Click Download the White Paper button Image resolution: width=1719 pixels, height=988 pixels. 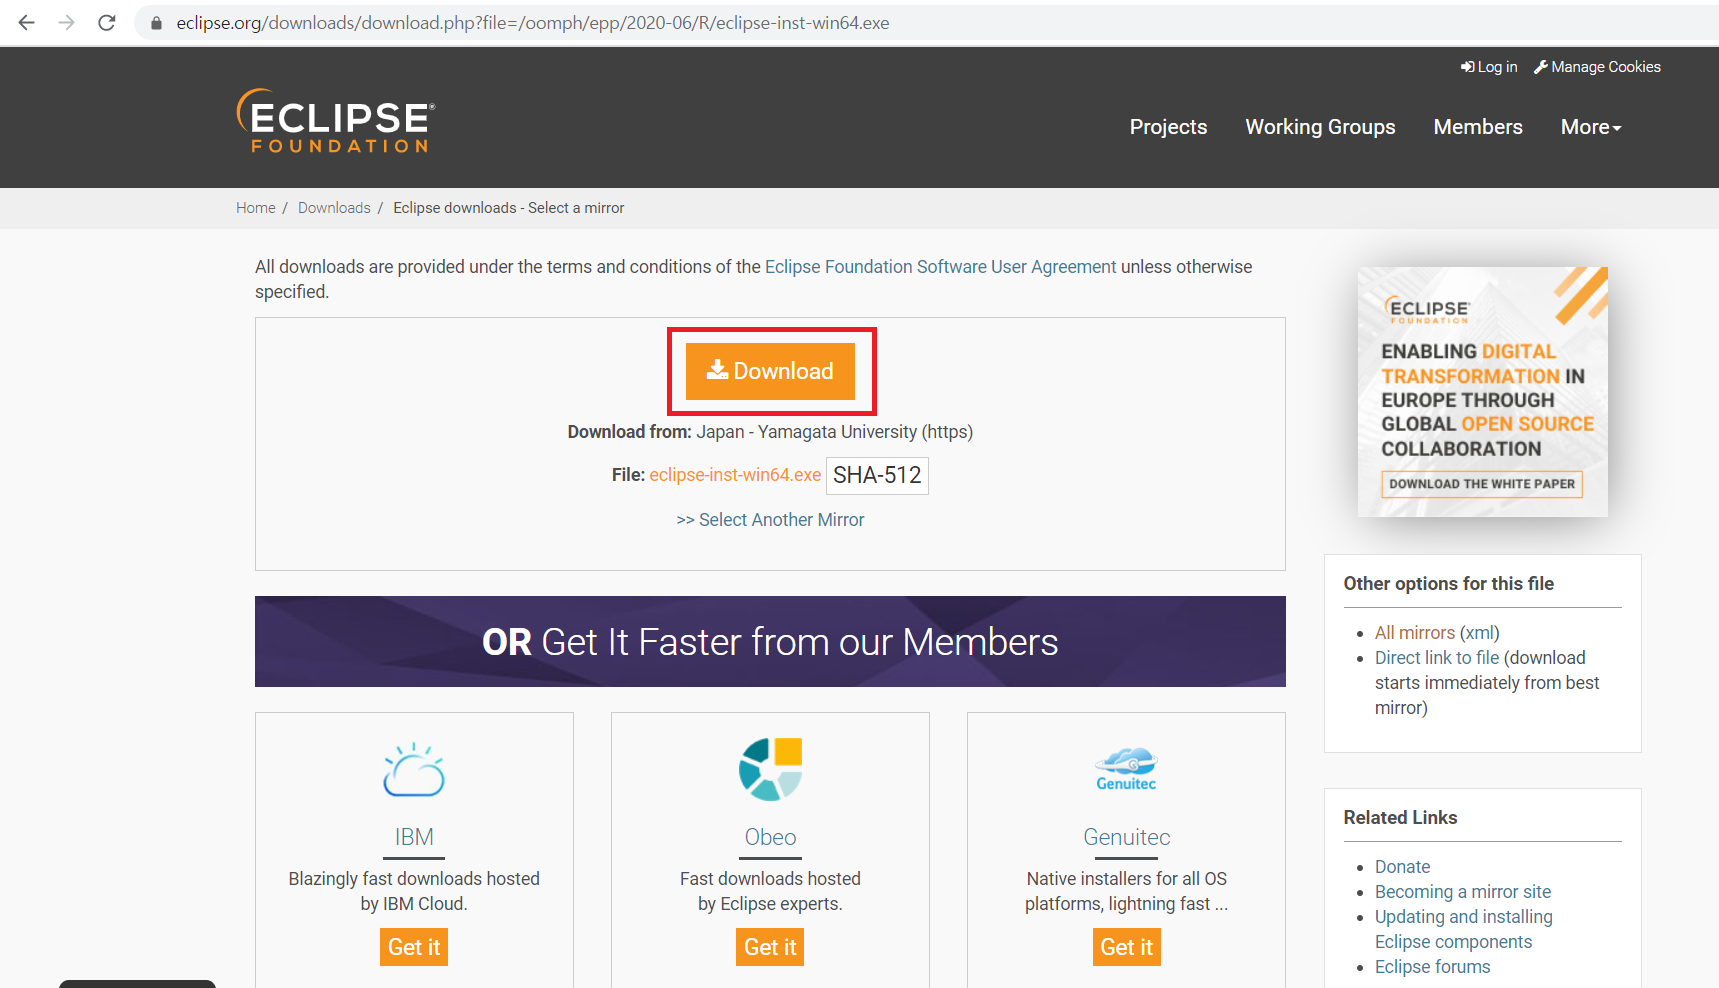(1482, 484)
